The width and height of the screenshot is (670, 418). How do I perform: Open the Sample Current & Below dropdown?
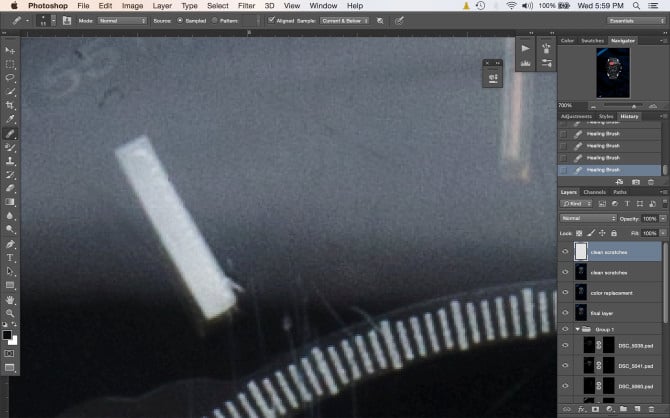click(337, 19)
